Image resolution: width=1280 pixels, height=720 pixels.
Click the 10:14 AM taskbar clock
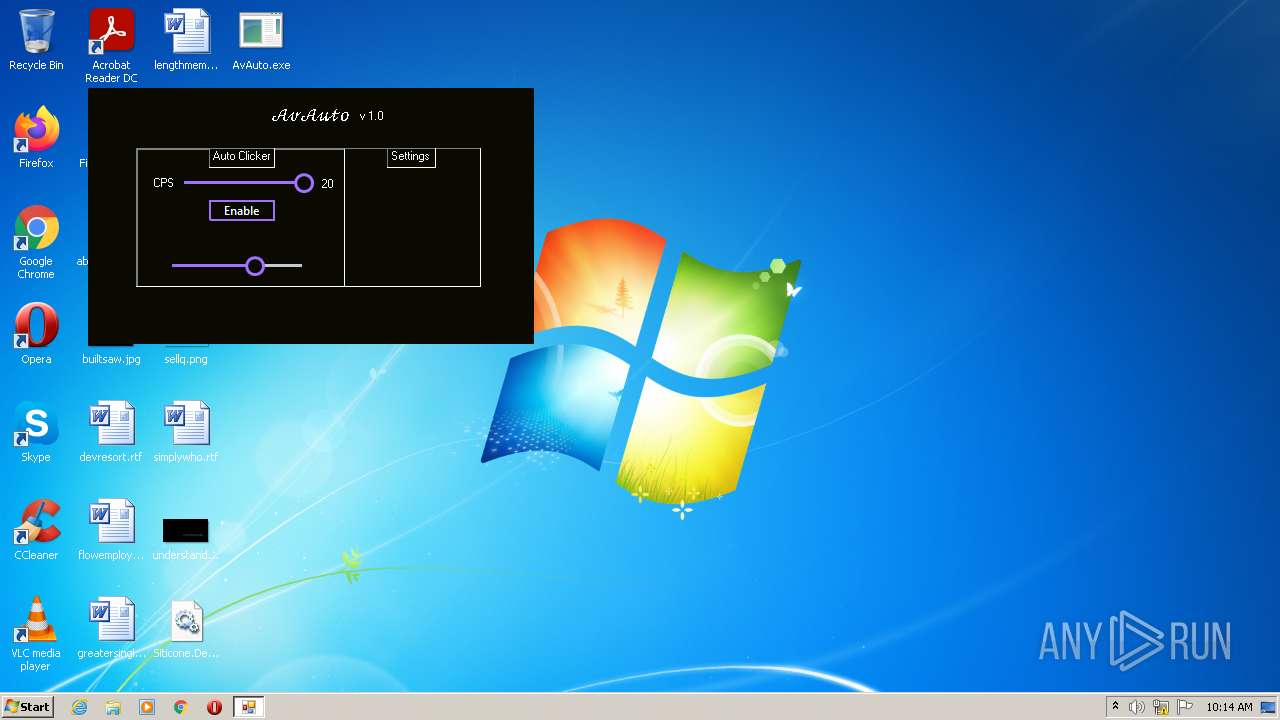pyautogui.click(x=1229, y=707)
